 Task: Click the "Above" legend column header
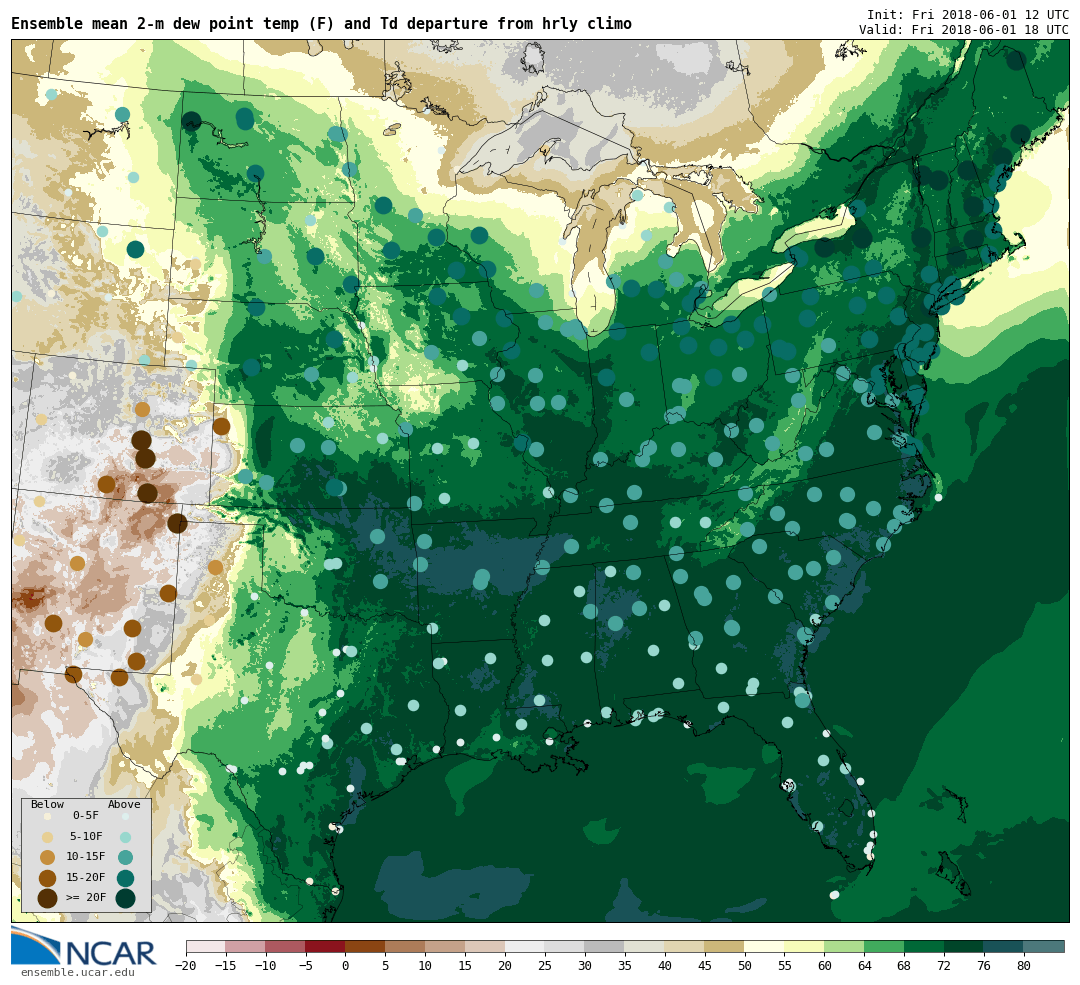(124, 804)
